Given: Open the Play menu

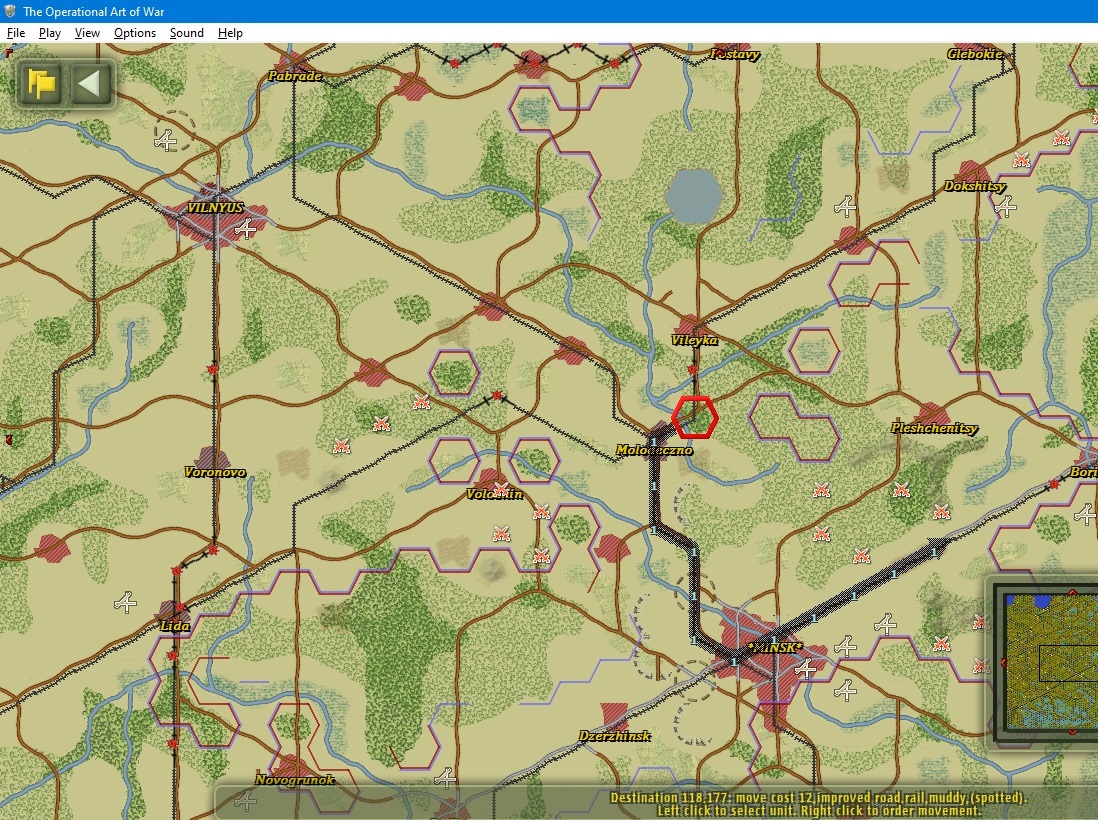Looking at the screenshot, I should coord(50,33).
